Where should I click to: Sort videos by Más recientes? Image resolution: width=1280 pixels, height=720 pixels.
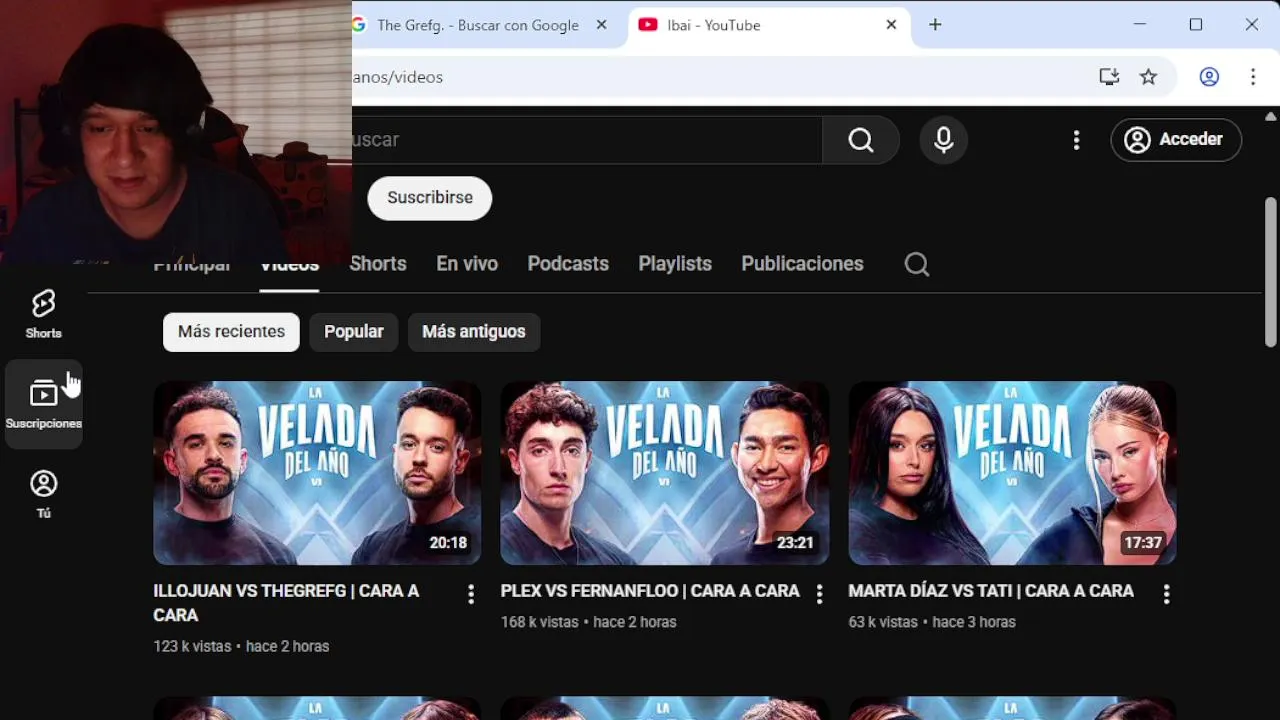click(231, 332)
